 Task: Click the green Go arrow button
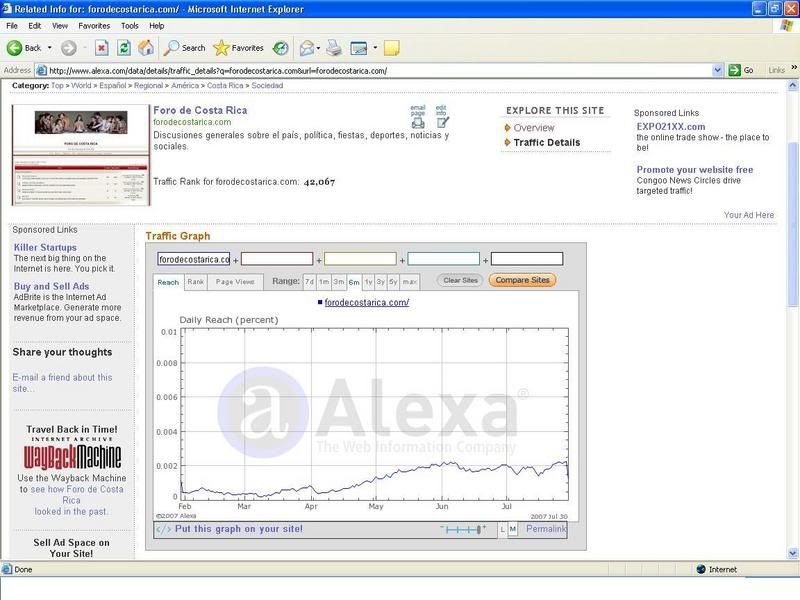tap(734, 70)
